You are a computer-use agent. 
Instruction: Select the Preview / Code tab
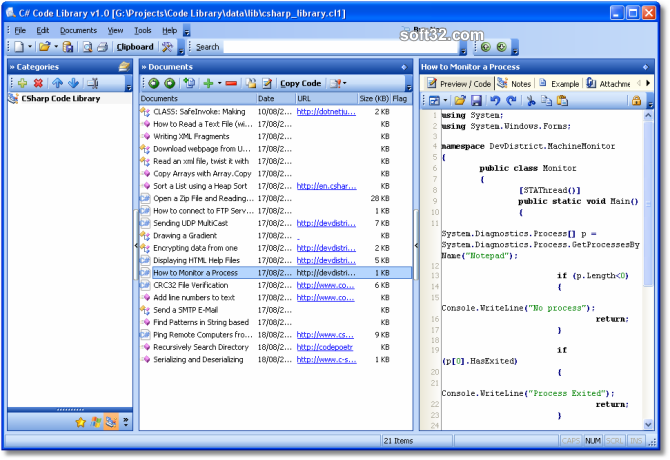coord(459,84)
